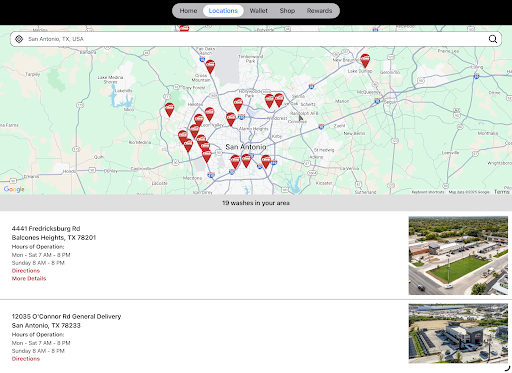Select the easternmost pin south of San Antonio label
The width and height of the screenshot is (512, 373).
pyautogui.click(x=266, y=162)
